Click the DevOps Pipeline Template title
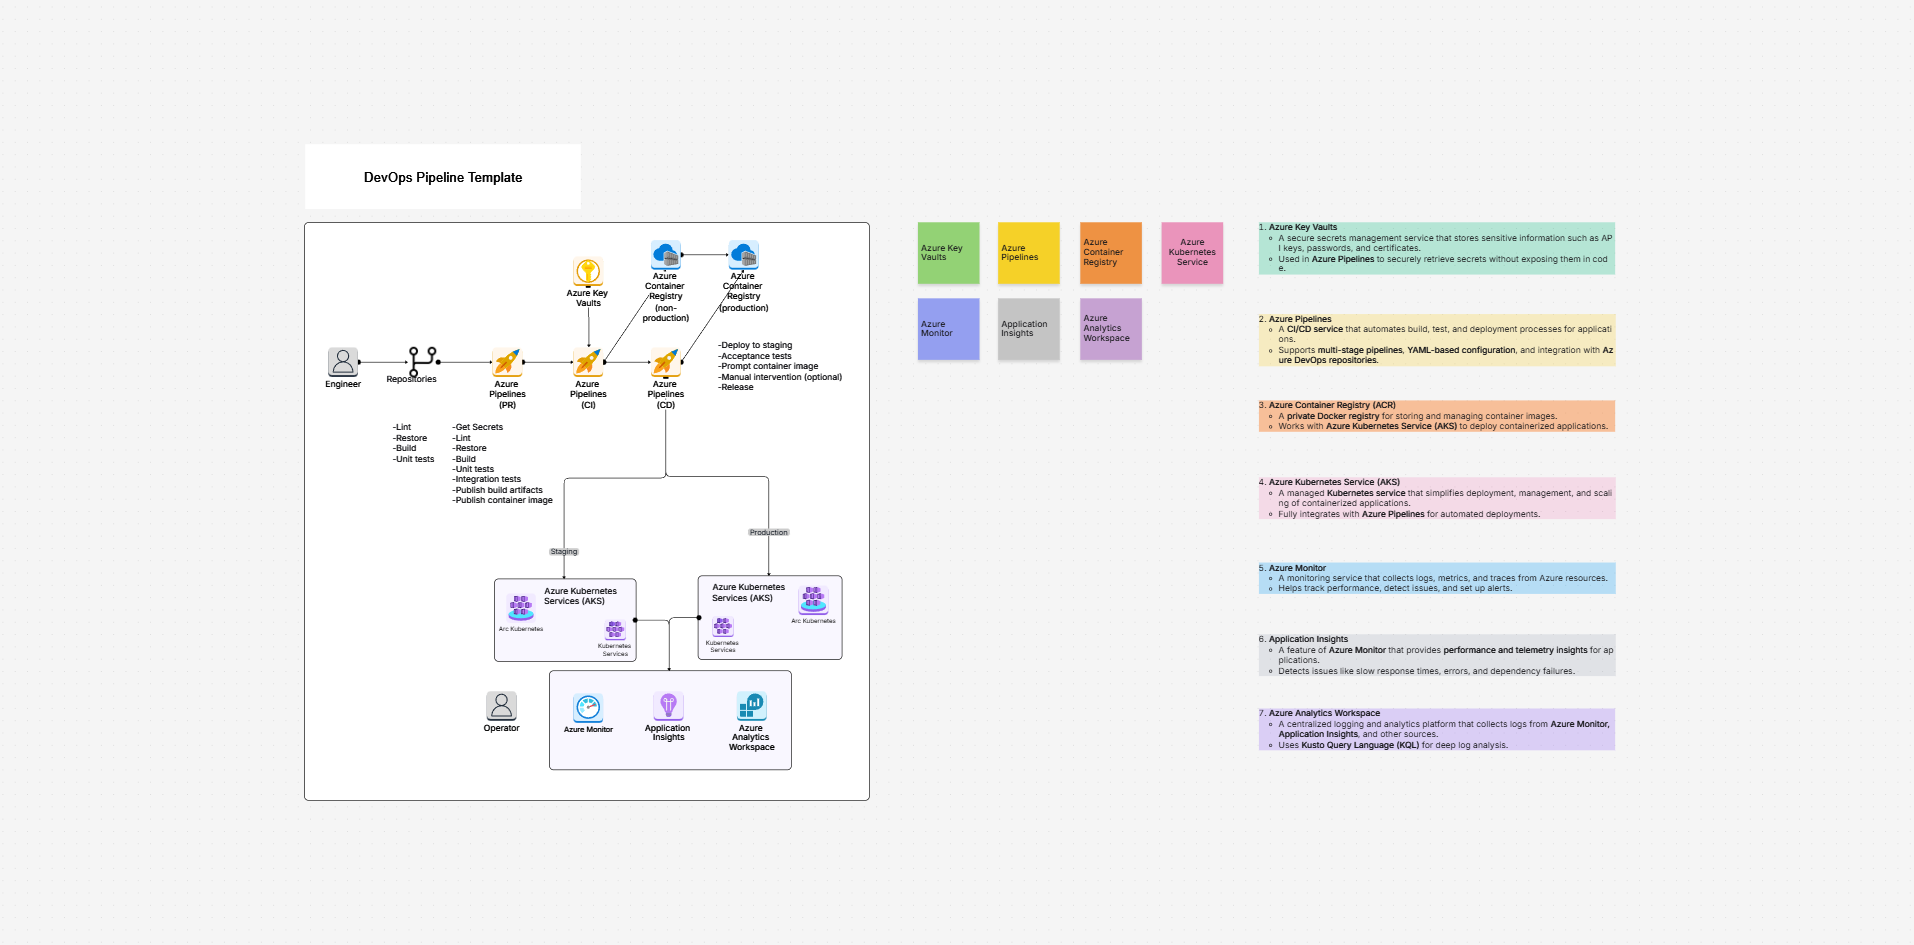 click(443, 177)
